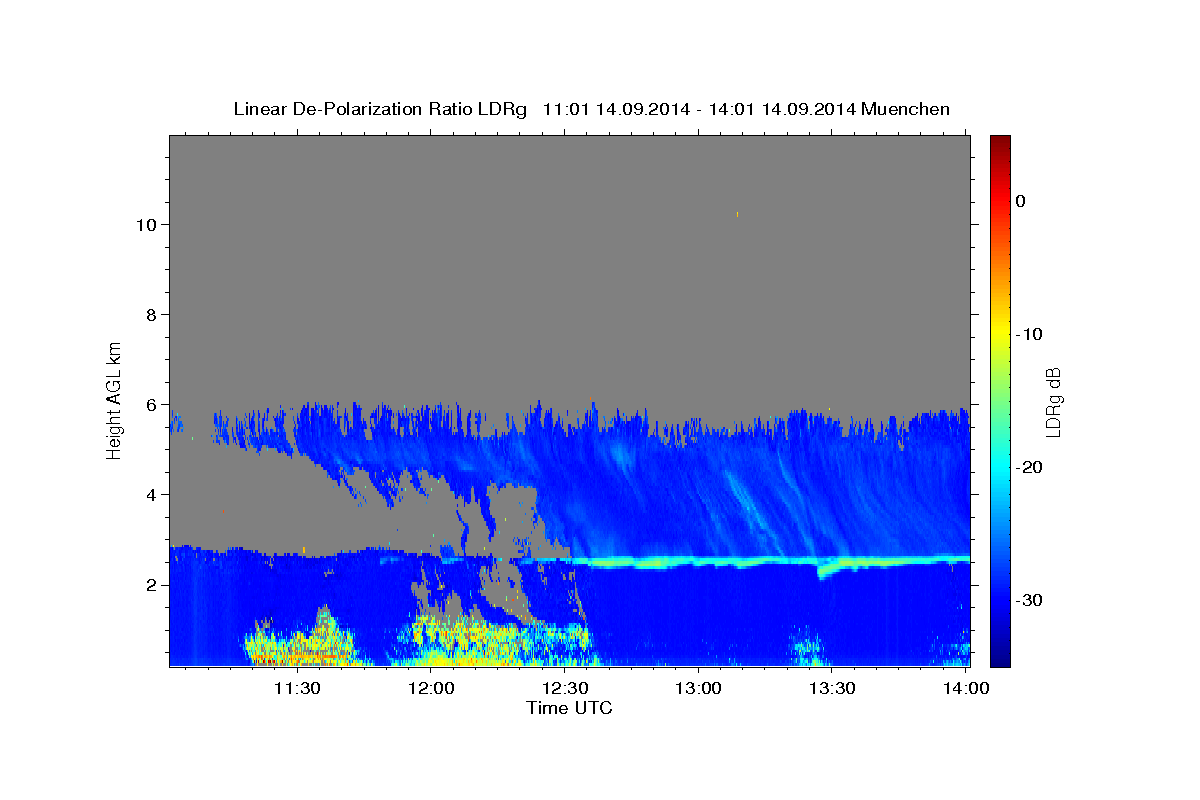1200x800 pixels.
Task: Click the 12:30 time tick label
Action: 565,688
